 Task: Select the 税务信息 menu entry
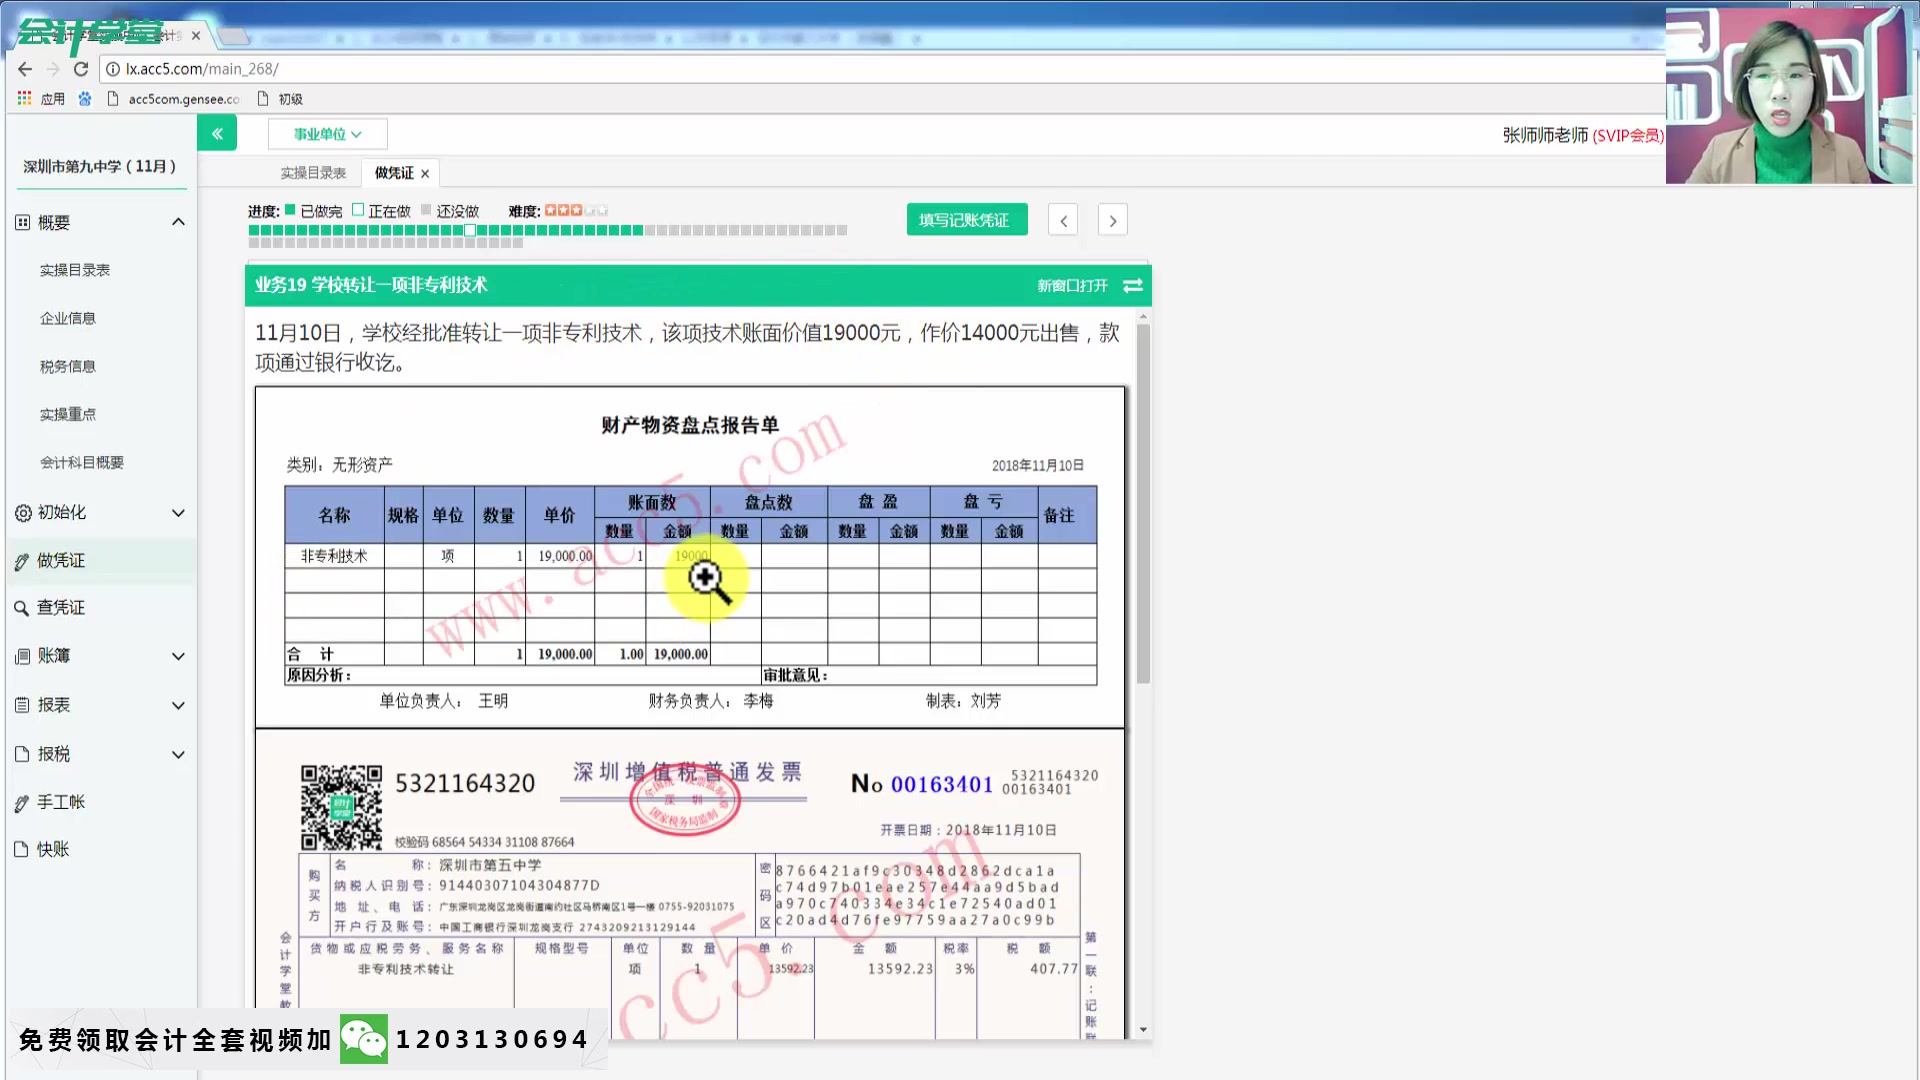pos(67,366)
